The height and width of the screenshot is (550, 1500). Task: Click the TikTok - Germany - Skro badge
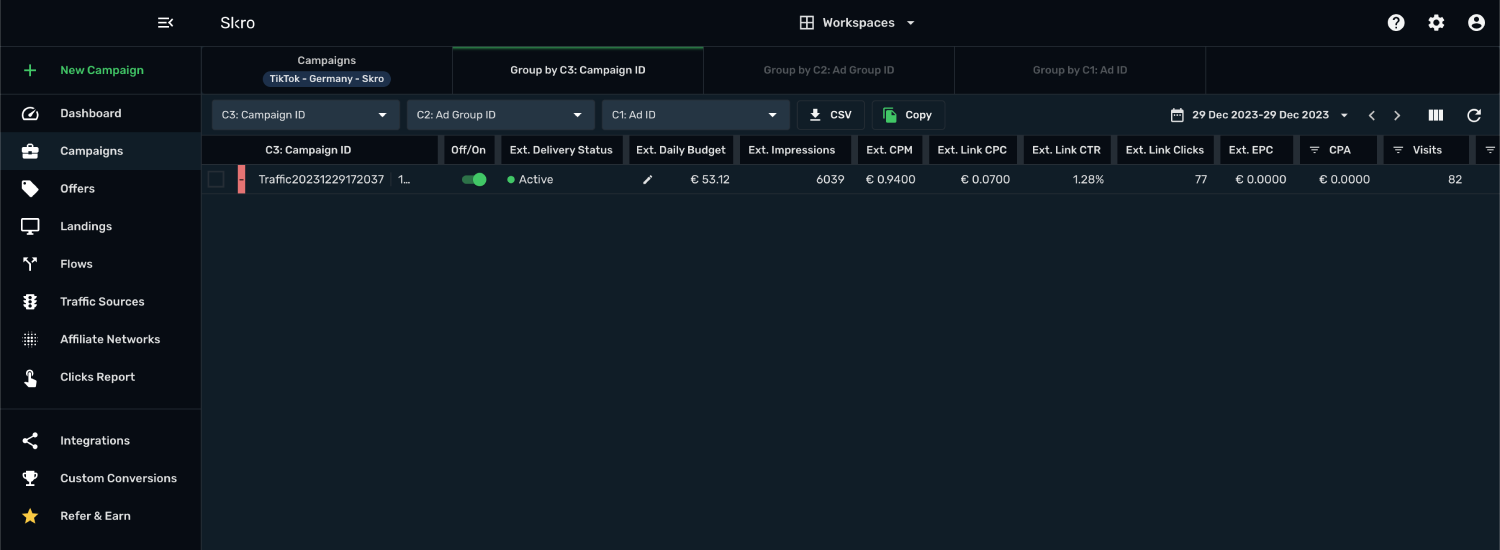point(327,79)
